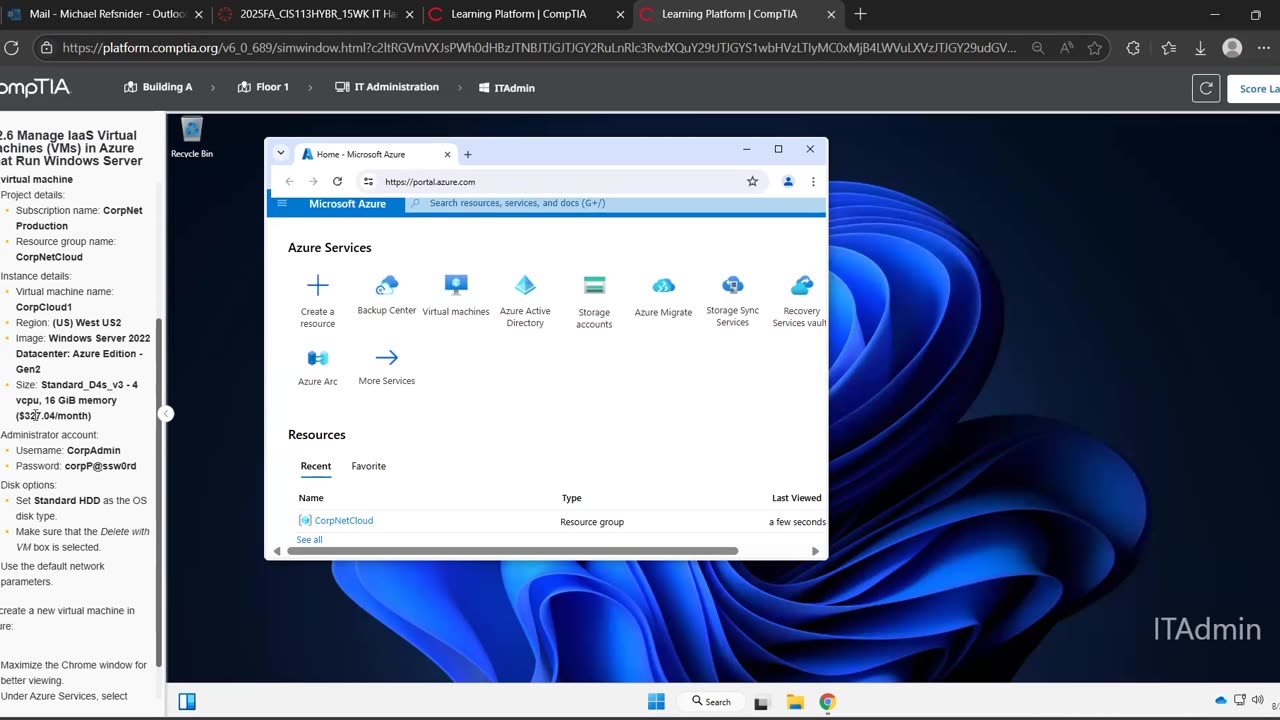Bookmark portal.azure.com with the star icon

click(x=752, y=181)
